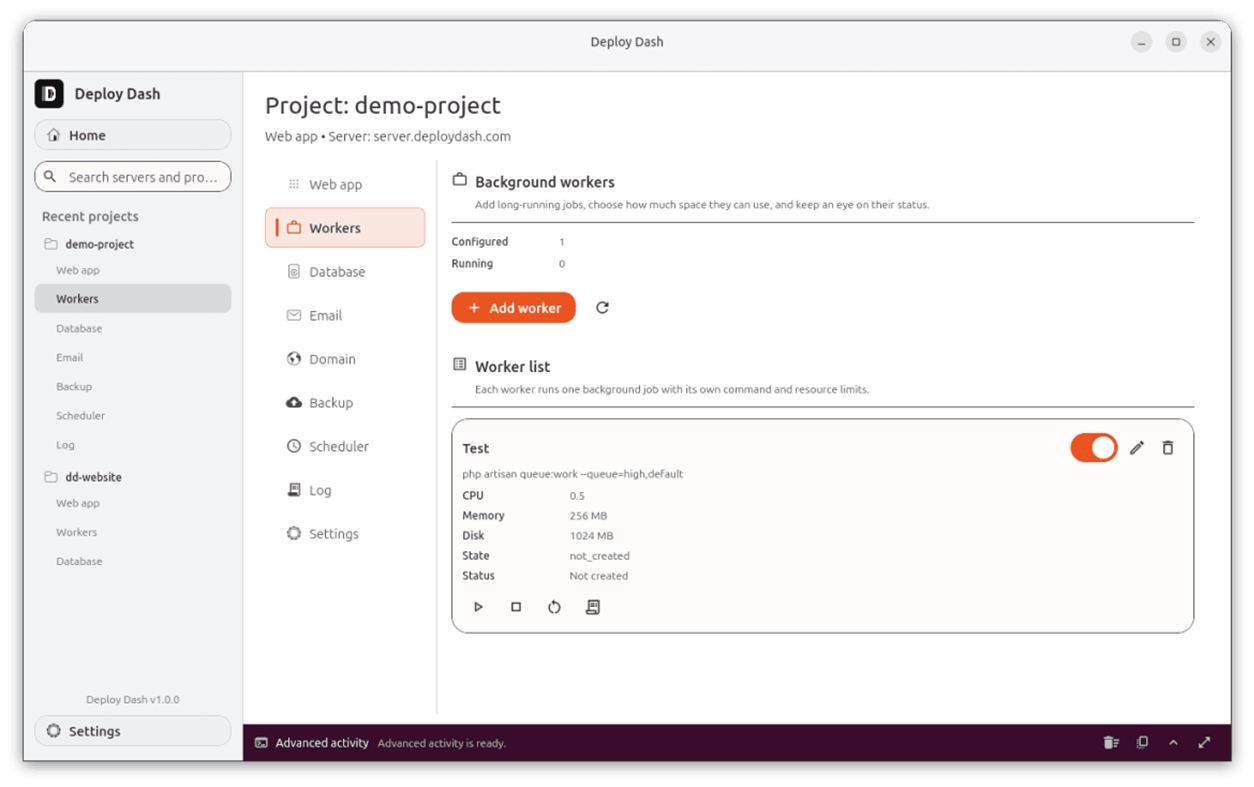Screen dimensions: 1254x787
Task: Maximize the Deploy Dash window
Action: pyautogui.click(x=1176, y=42)
